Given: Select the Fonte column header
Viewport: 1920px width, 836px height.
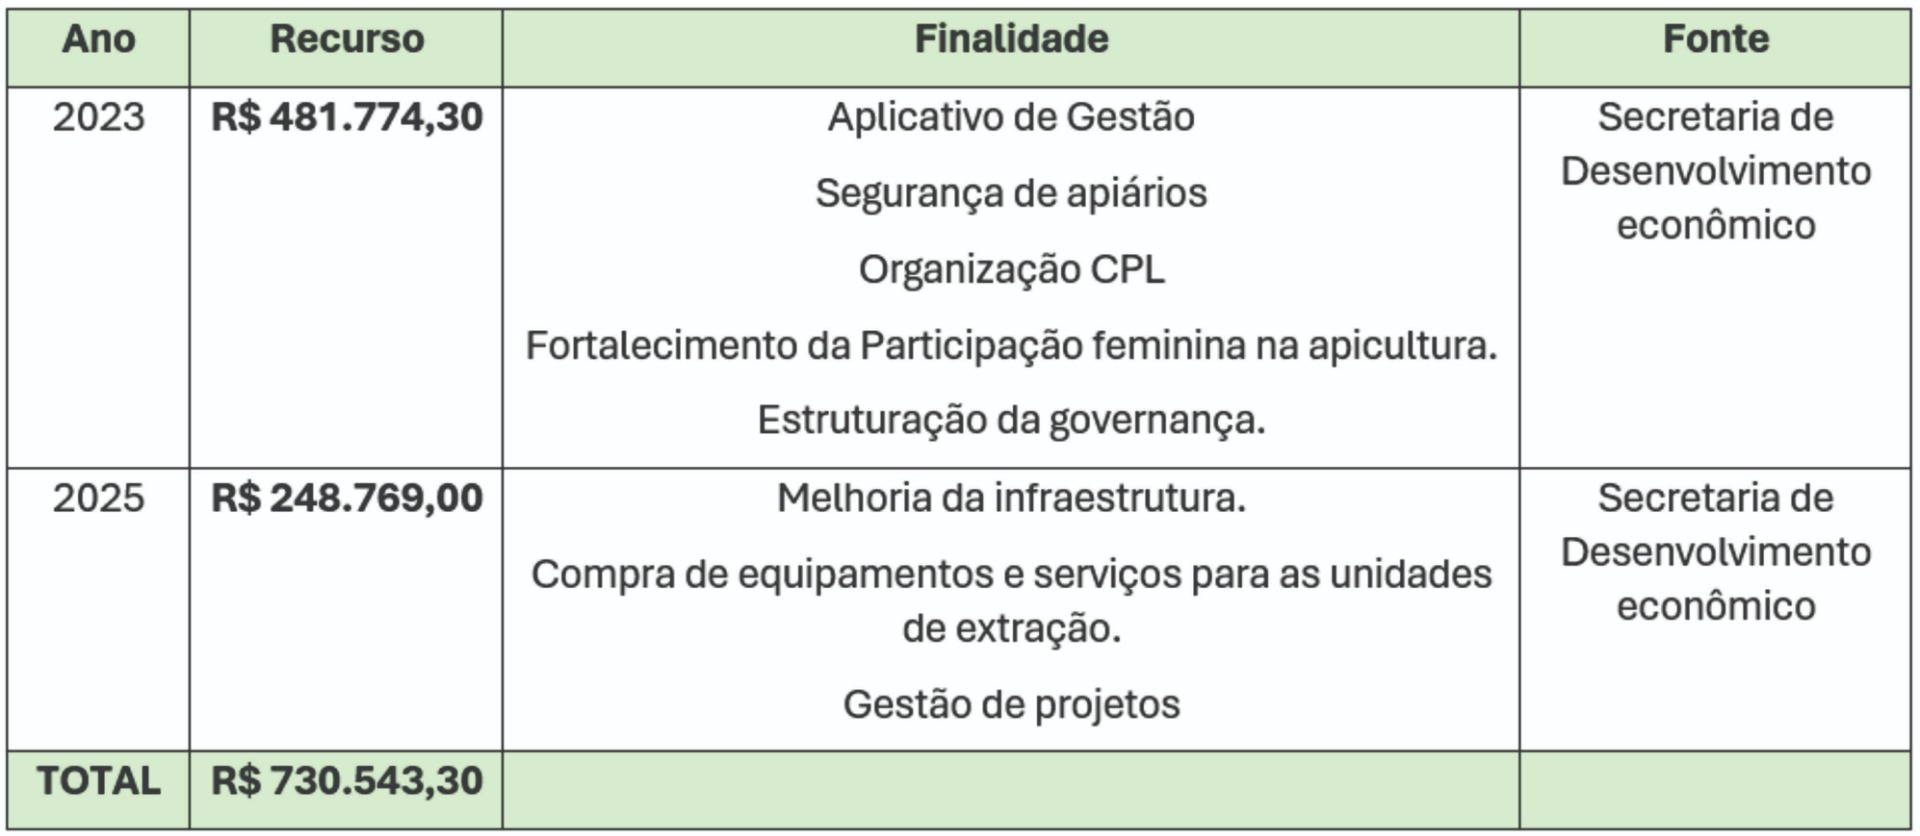Looking at the screenshot, I should tap(1715, 40).
